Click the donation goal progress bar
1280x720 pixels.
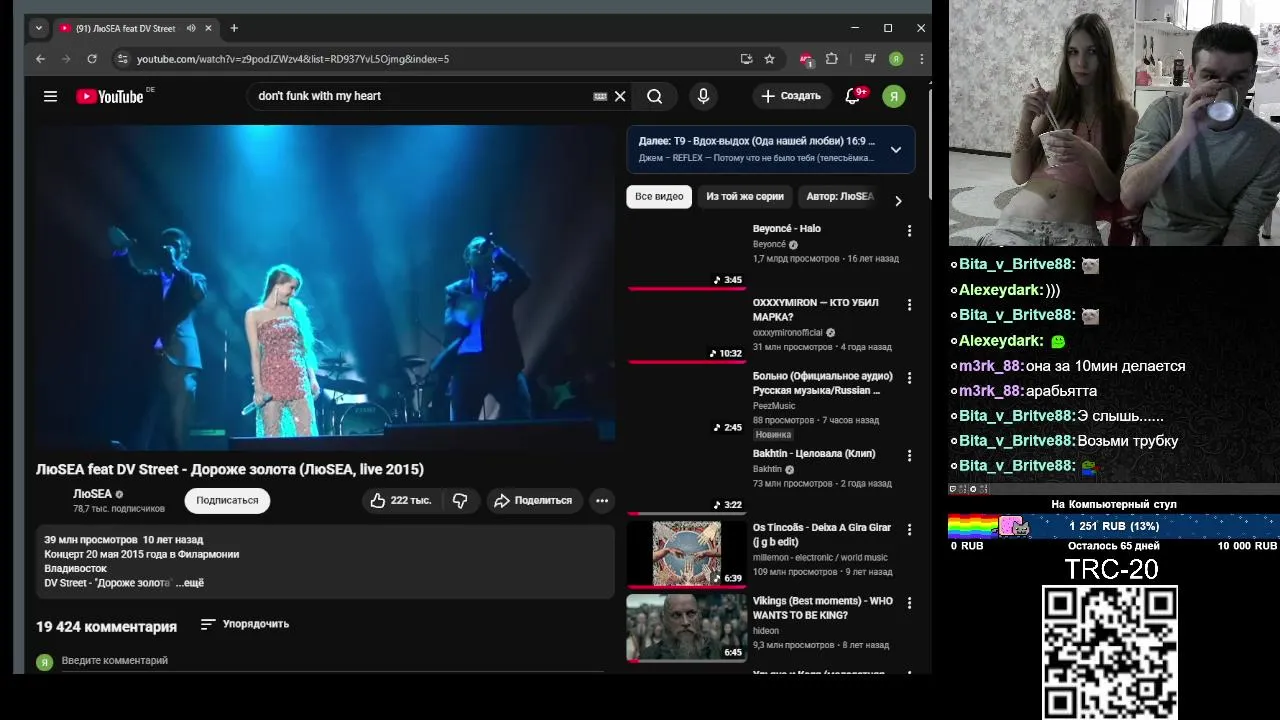pos(1113,526)
